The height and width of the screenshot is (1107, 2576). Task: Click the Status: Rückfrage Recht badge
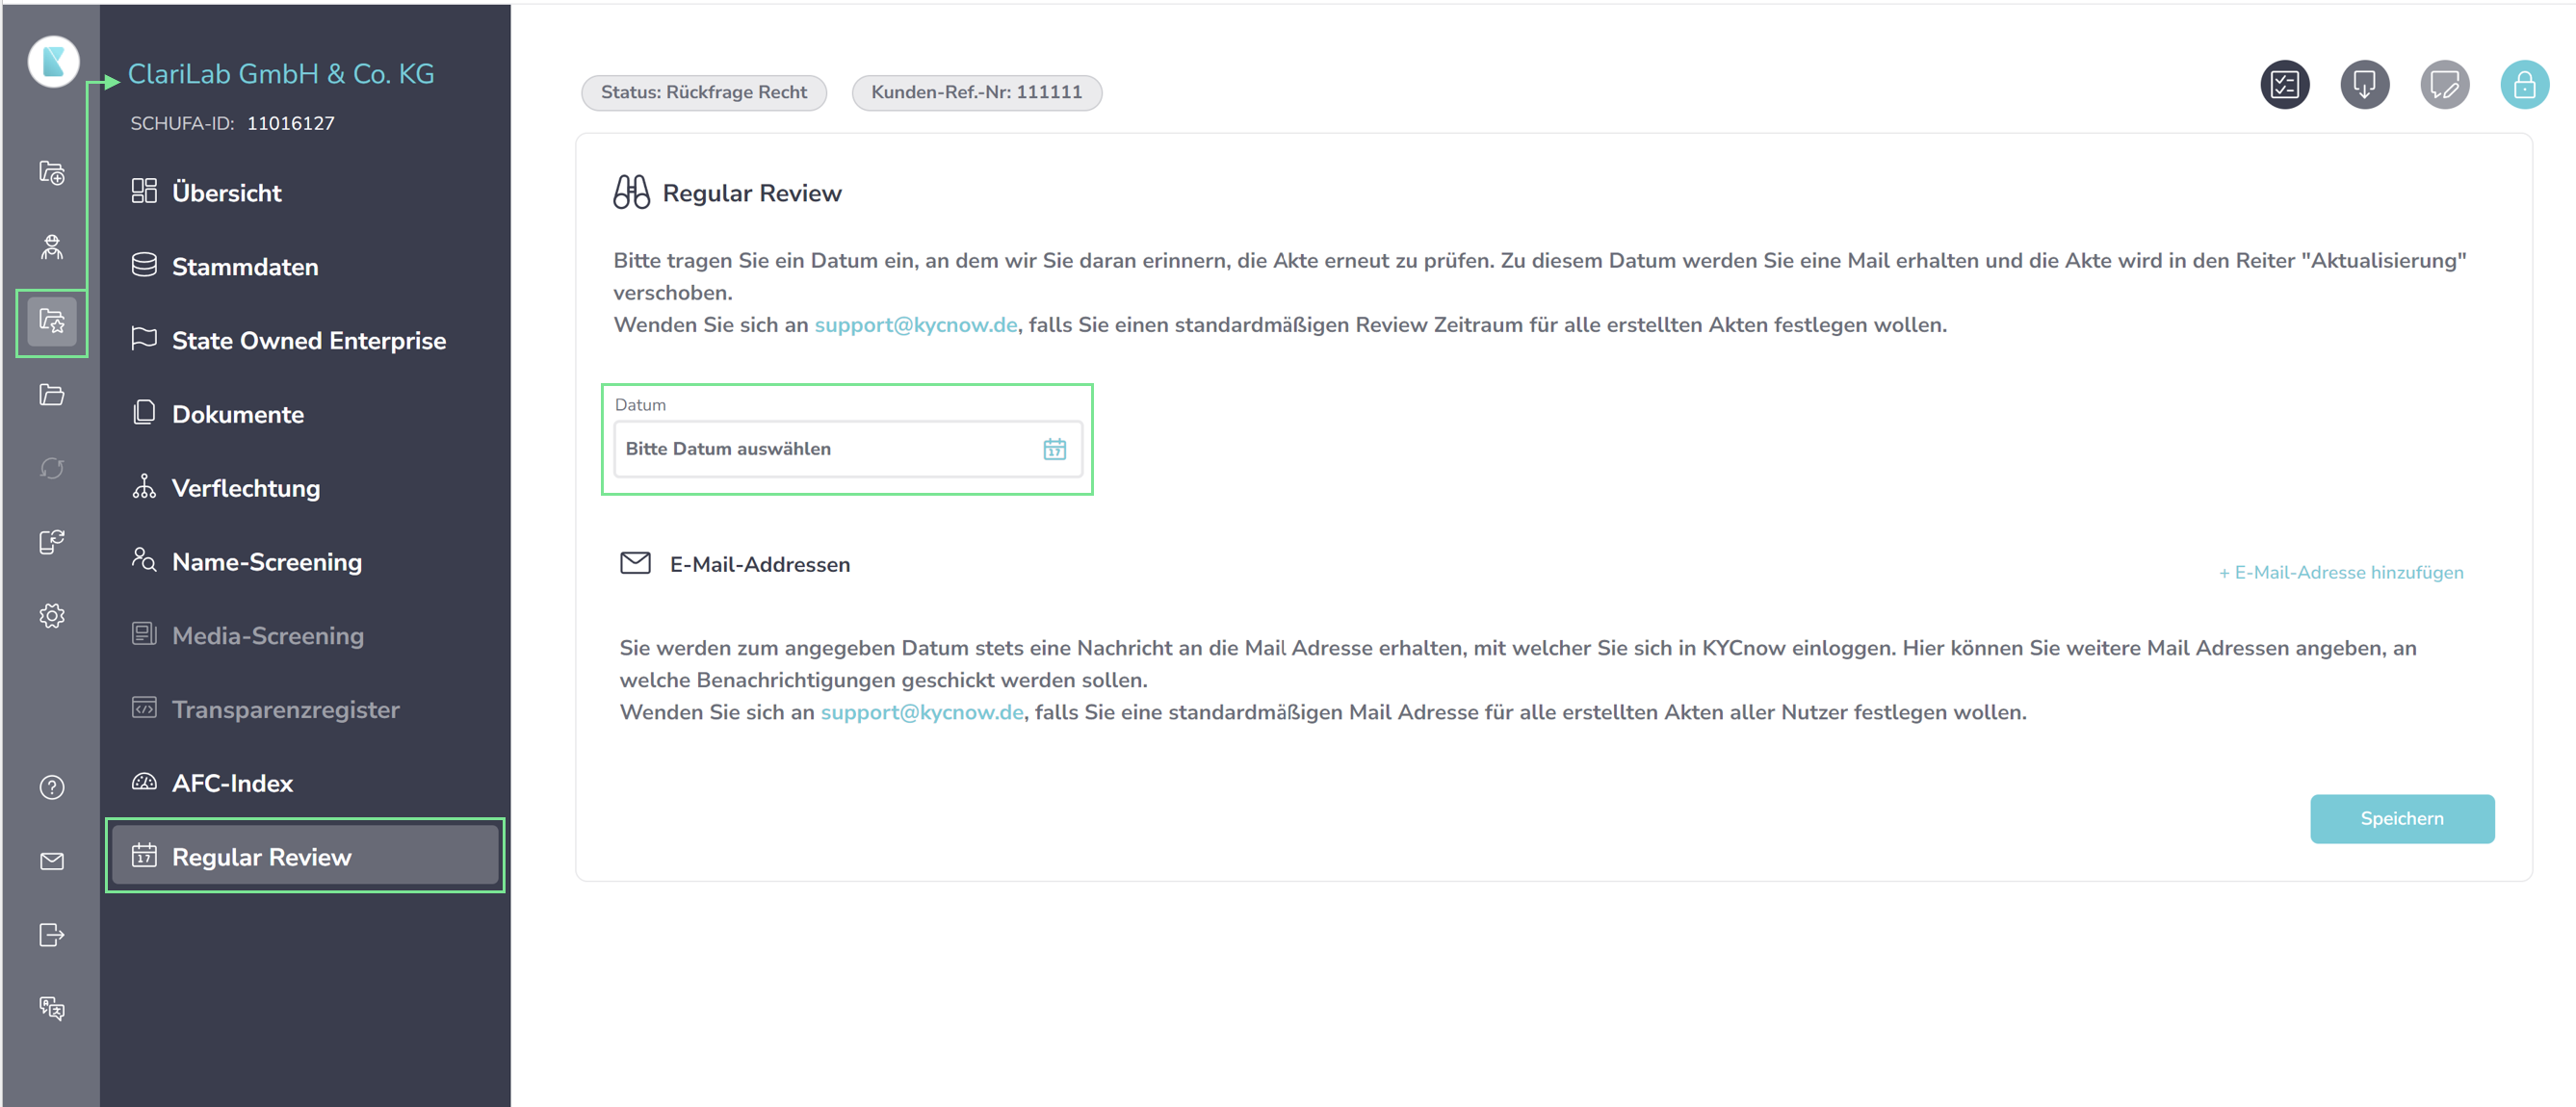tap(703, 92)
